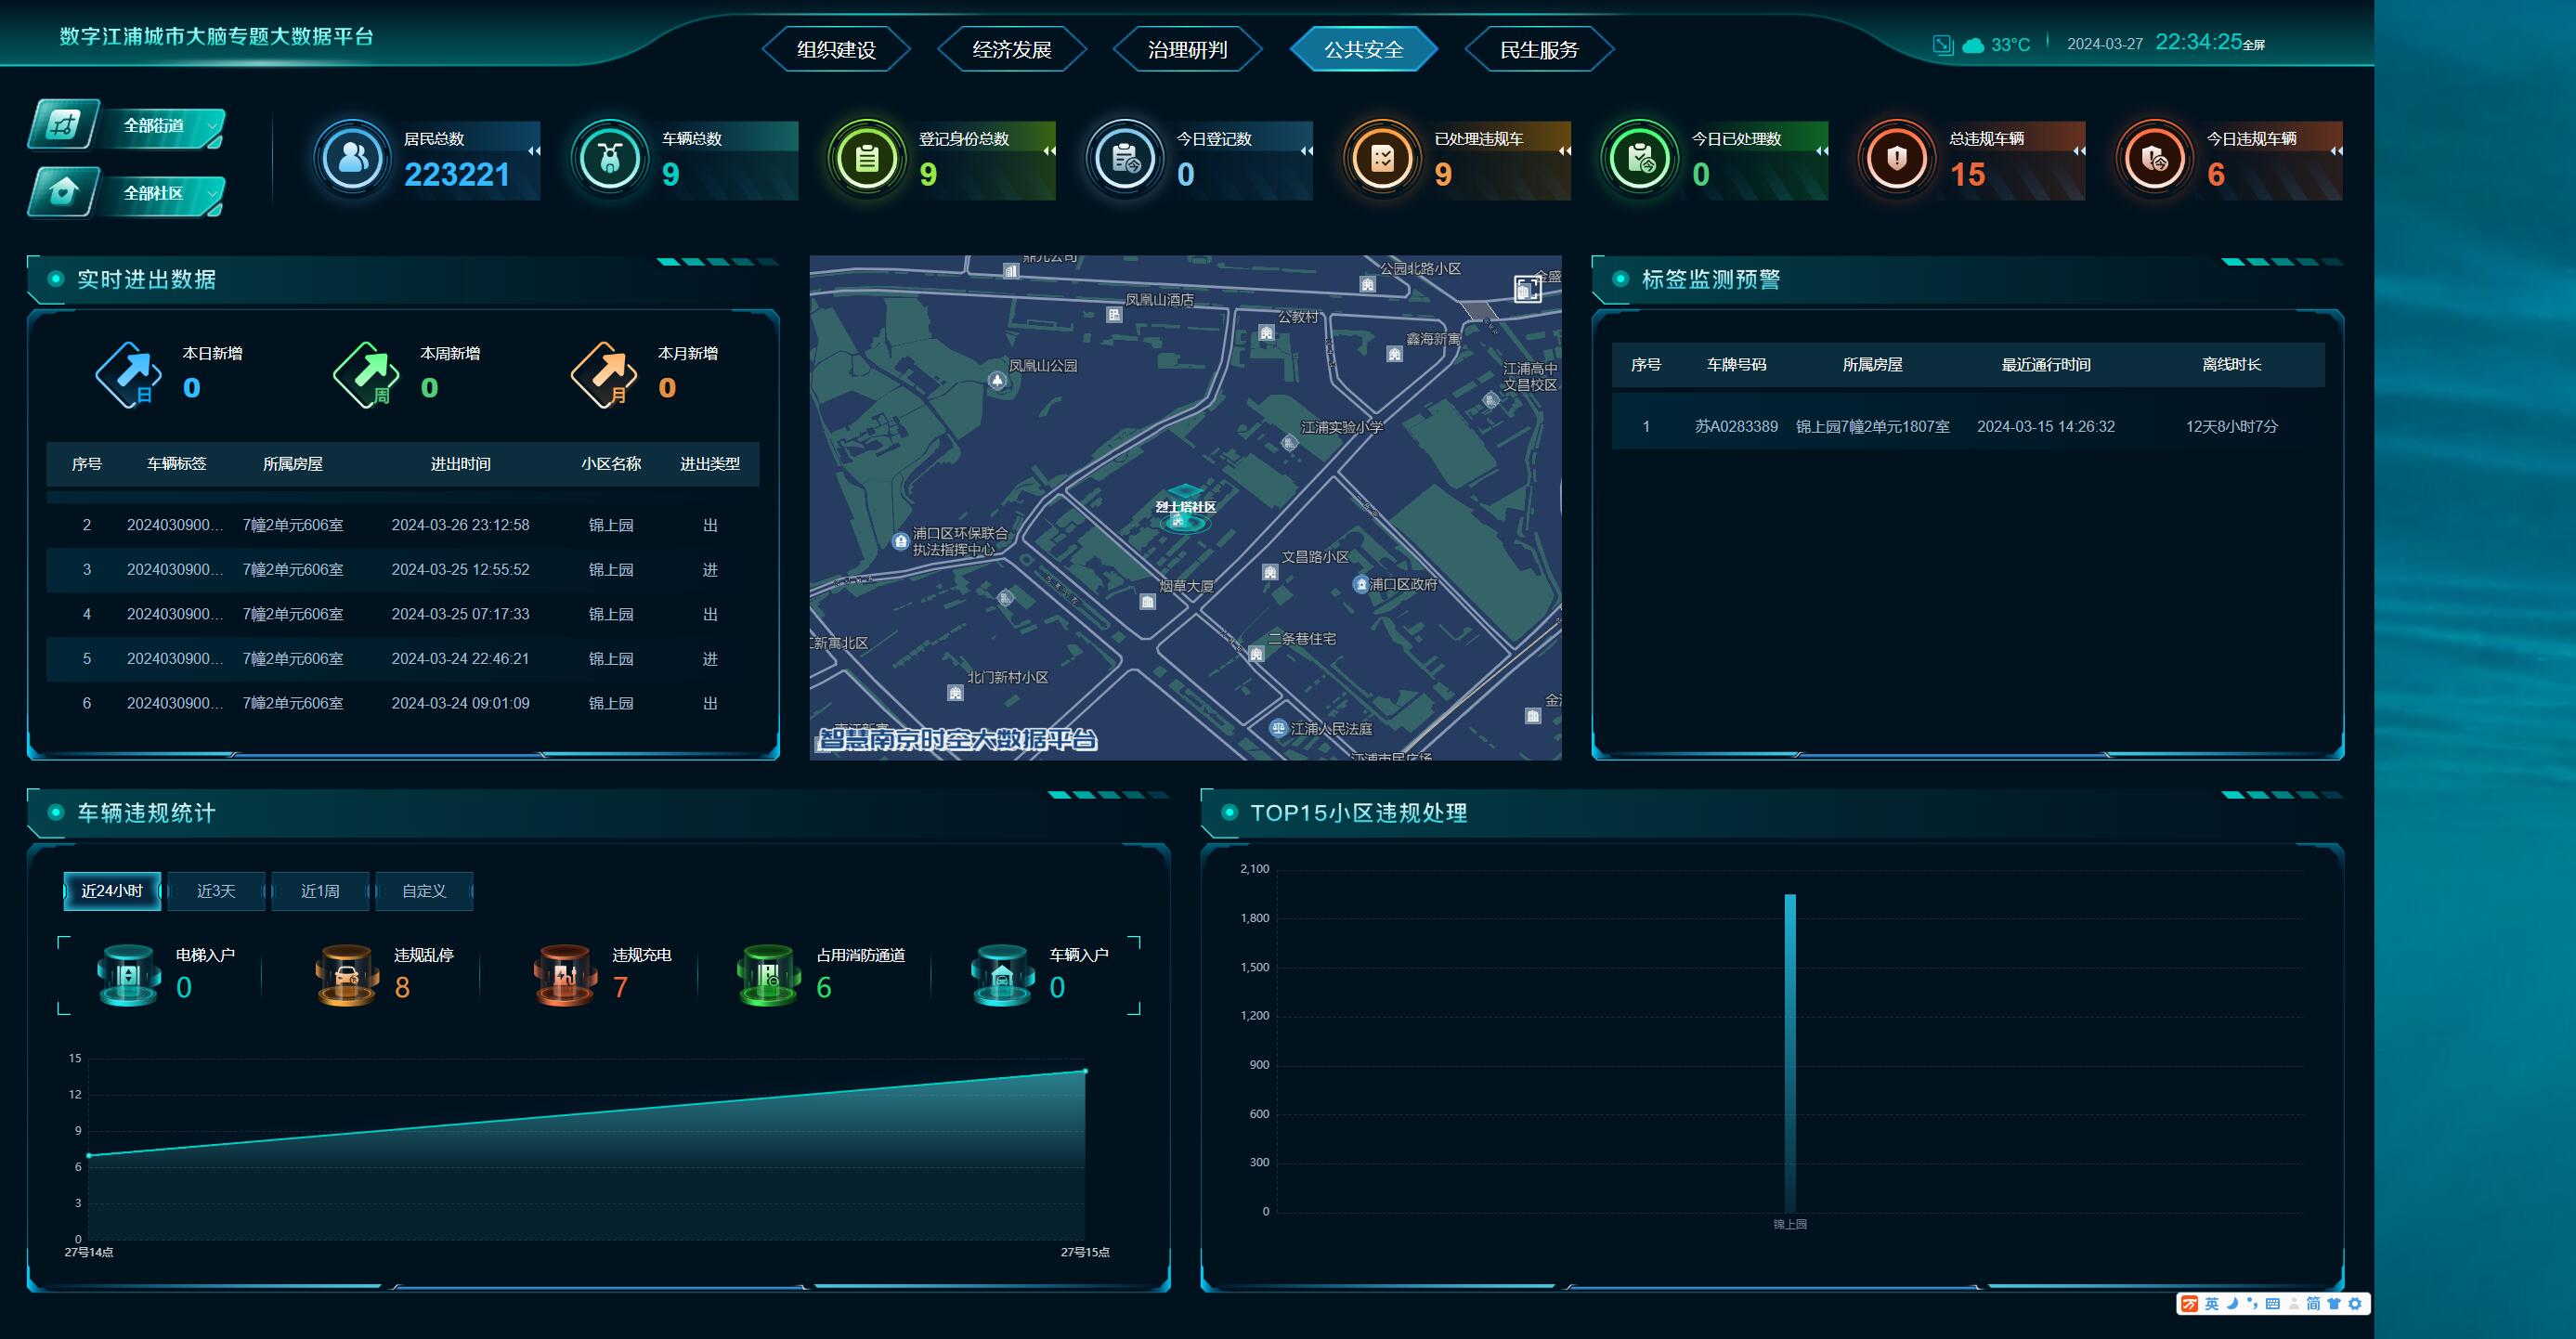
Task: Select plate 苏A0283389 in warning table
Action: (1736, 426)
